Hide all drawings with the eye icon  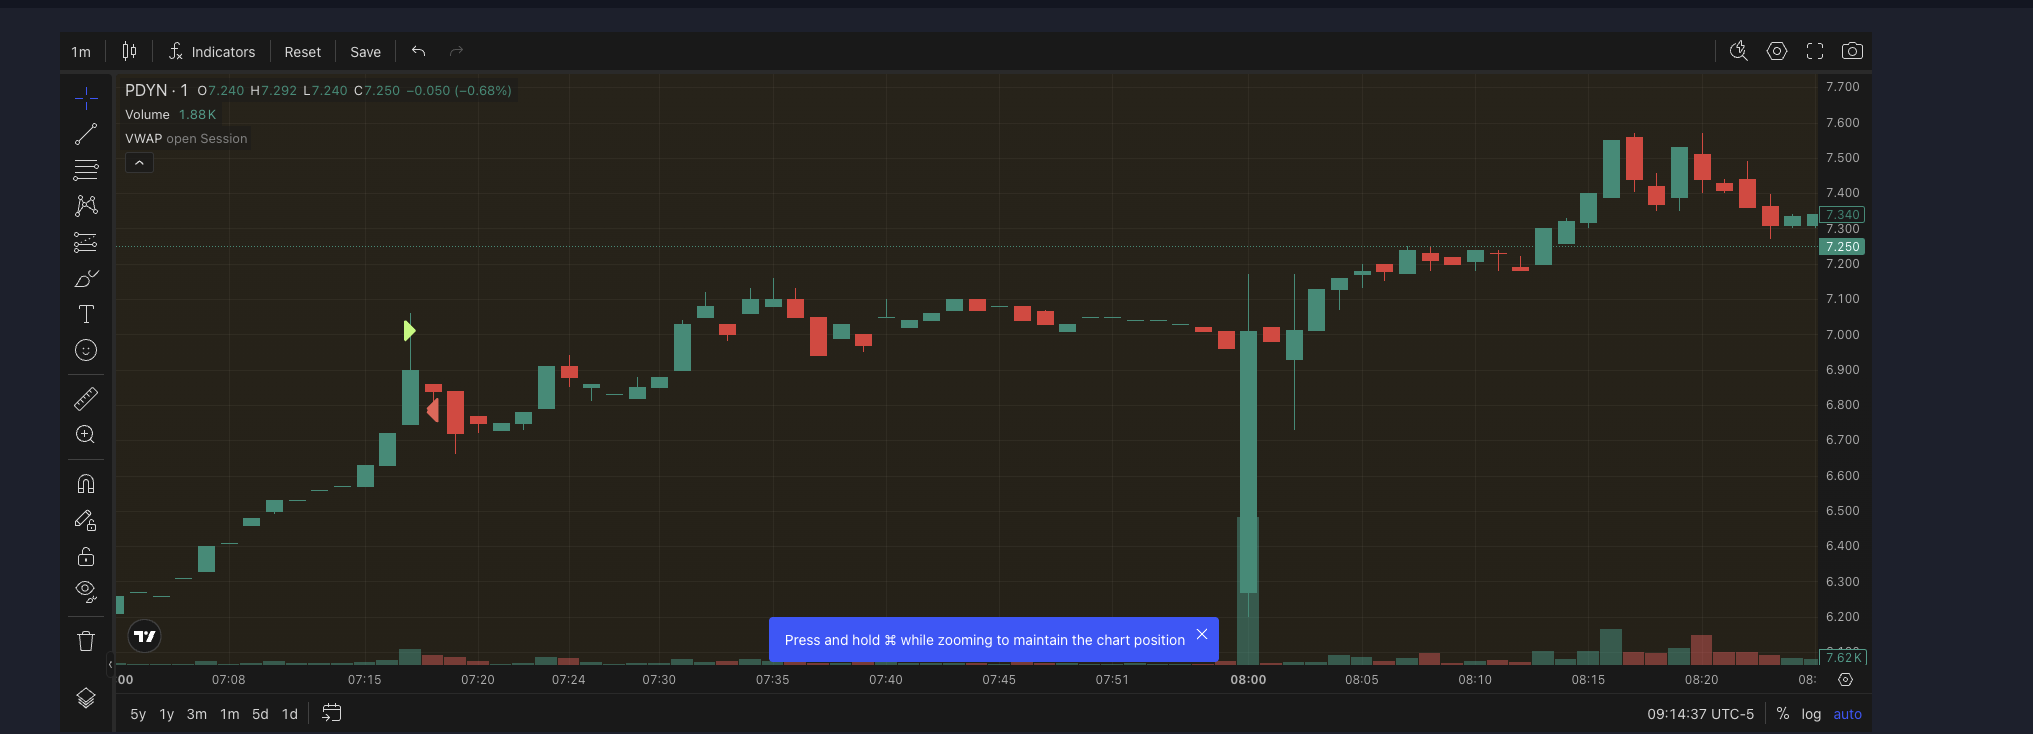click(x=86, y=590)
